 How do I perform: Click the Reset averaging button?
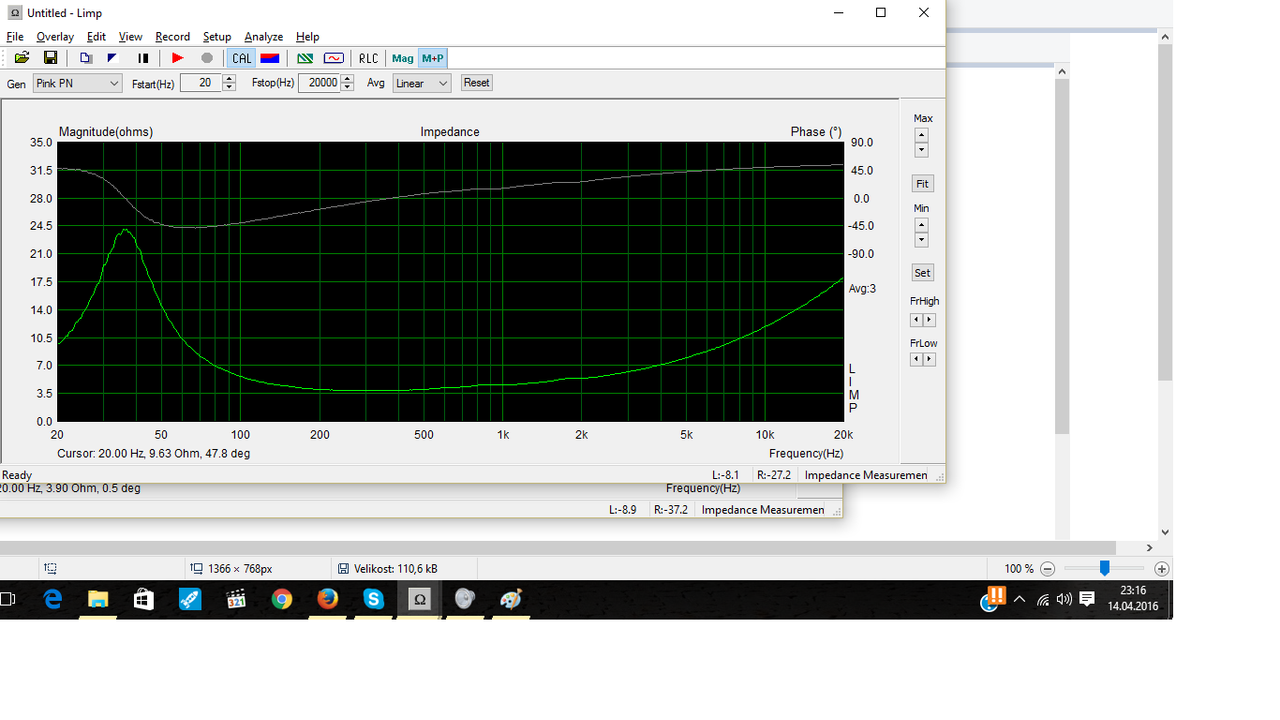click(476, 83)
